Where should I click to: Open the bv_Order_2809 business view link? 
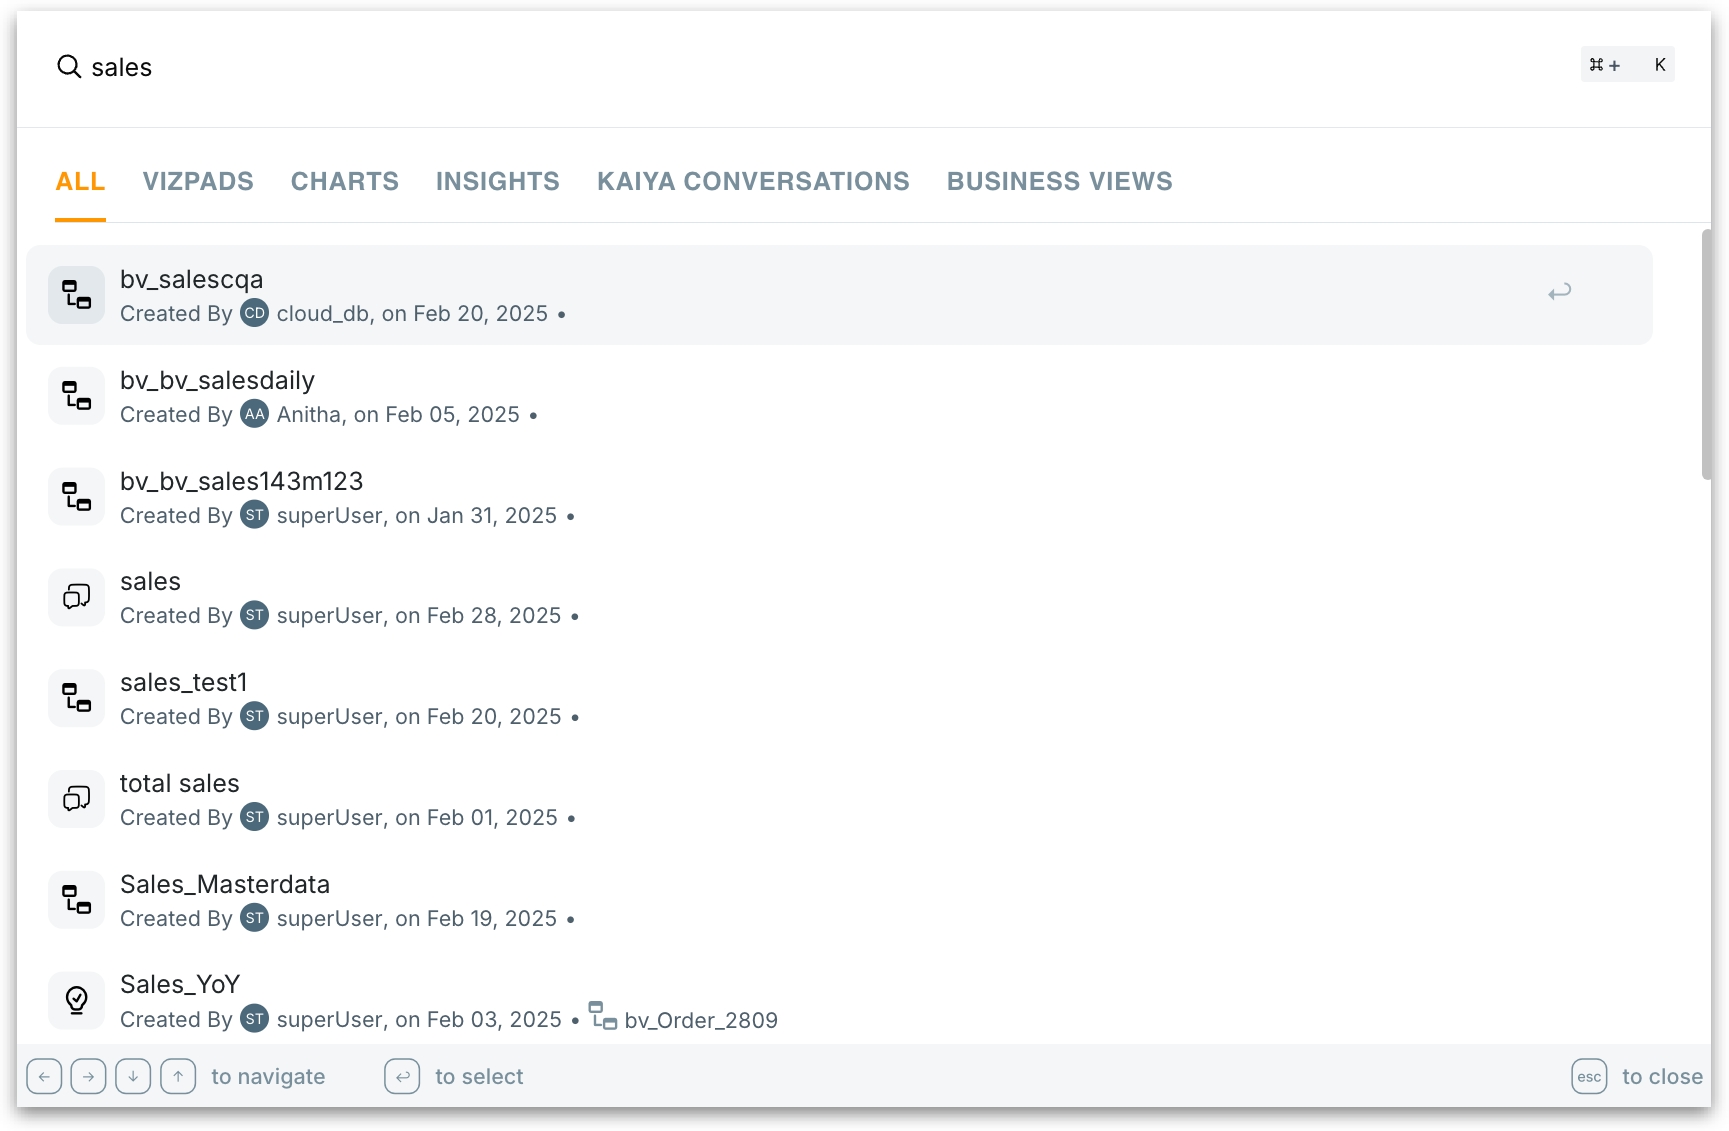pyautogui.click(x=700, y=1020)
